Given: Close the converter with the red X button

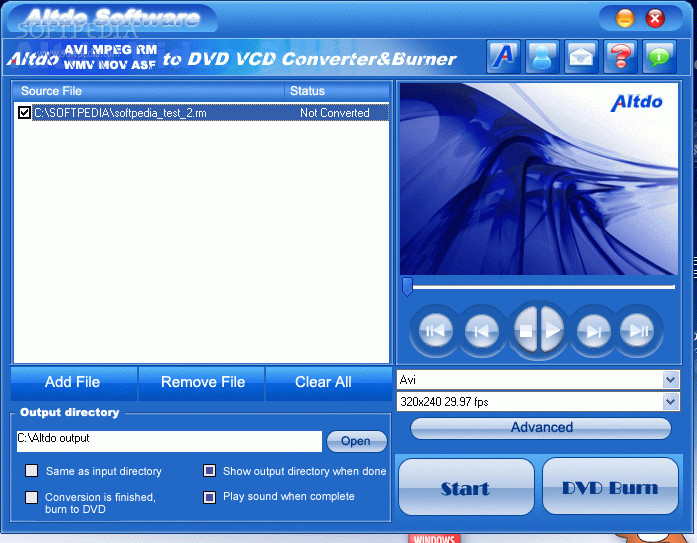Looking at the screenshot, I should click(655, 19).
